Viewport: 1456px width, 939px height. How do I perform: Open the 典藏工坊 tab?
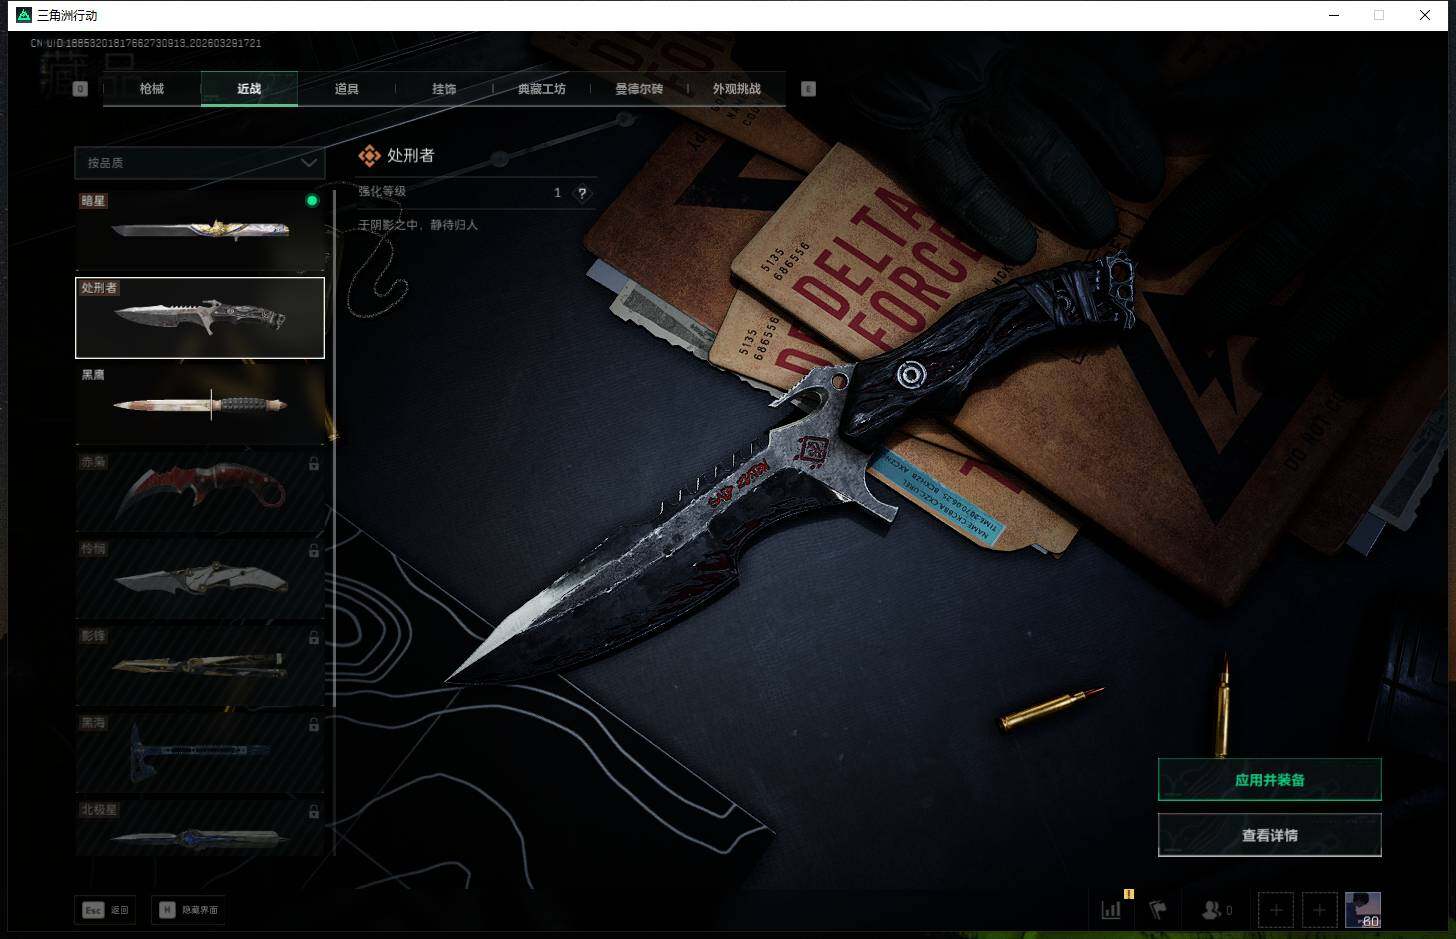[541, 89]
